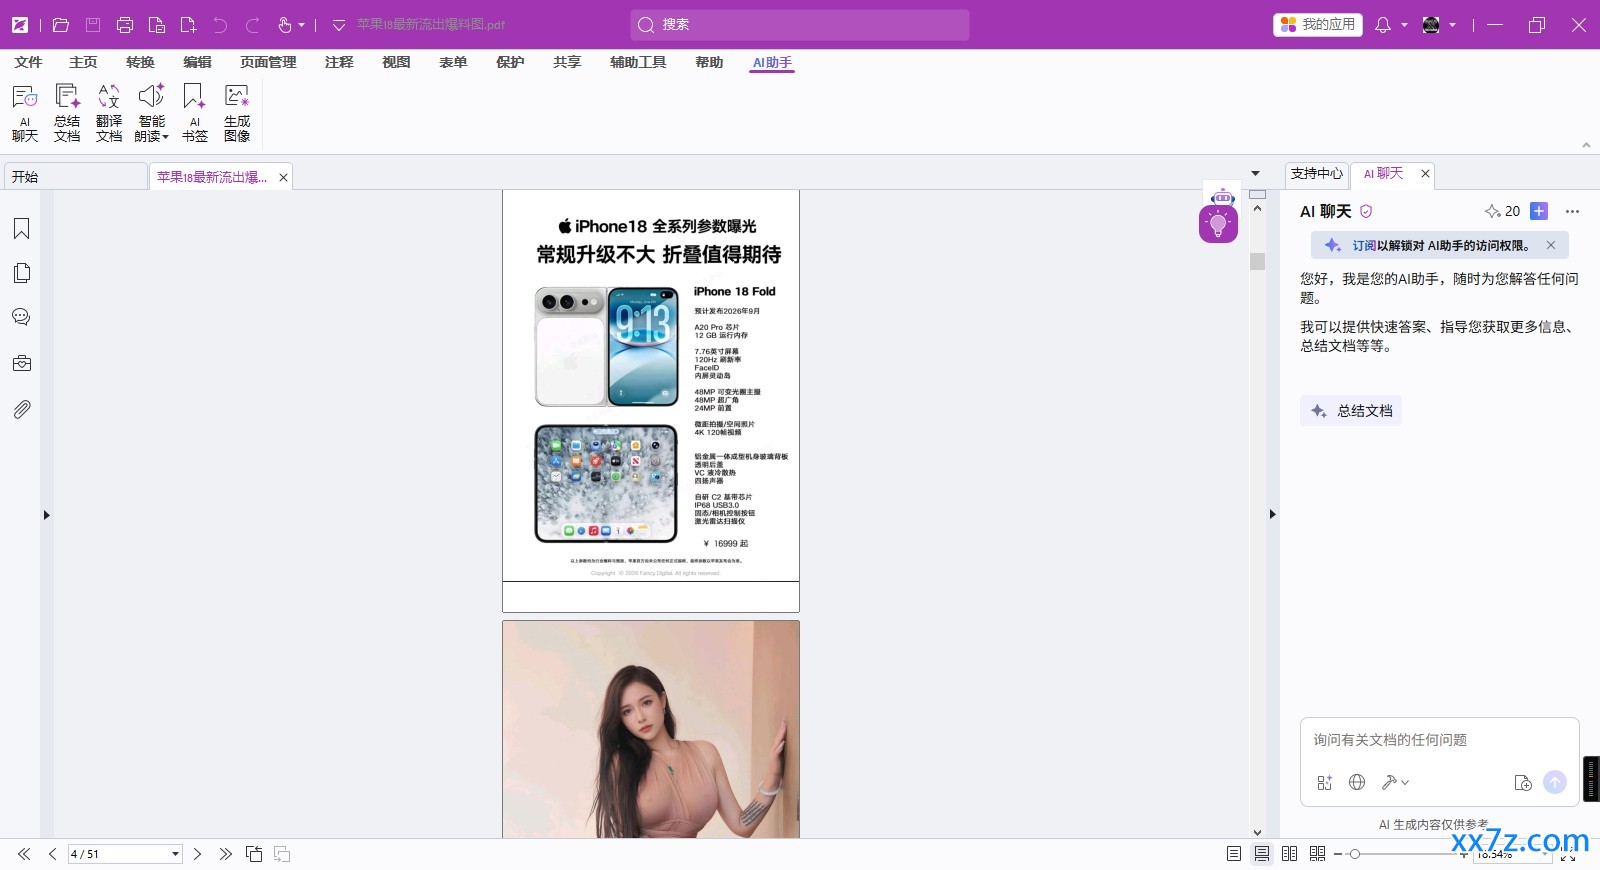Expand the left panel with triangle arrow
Screen dimensions: 1600x870
[46, 515]
